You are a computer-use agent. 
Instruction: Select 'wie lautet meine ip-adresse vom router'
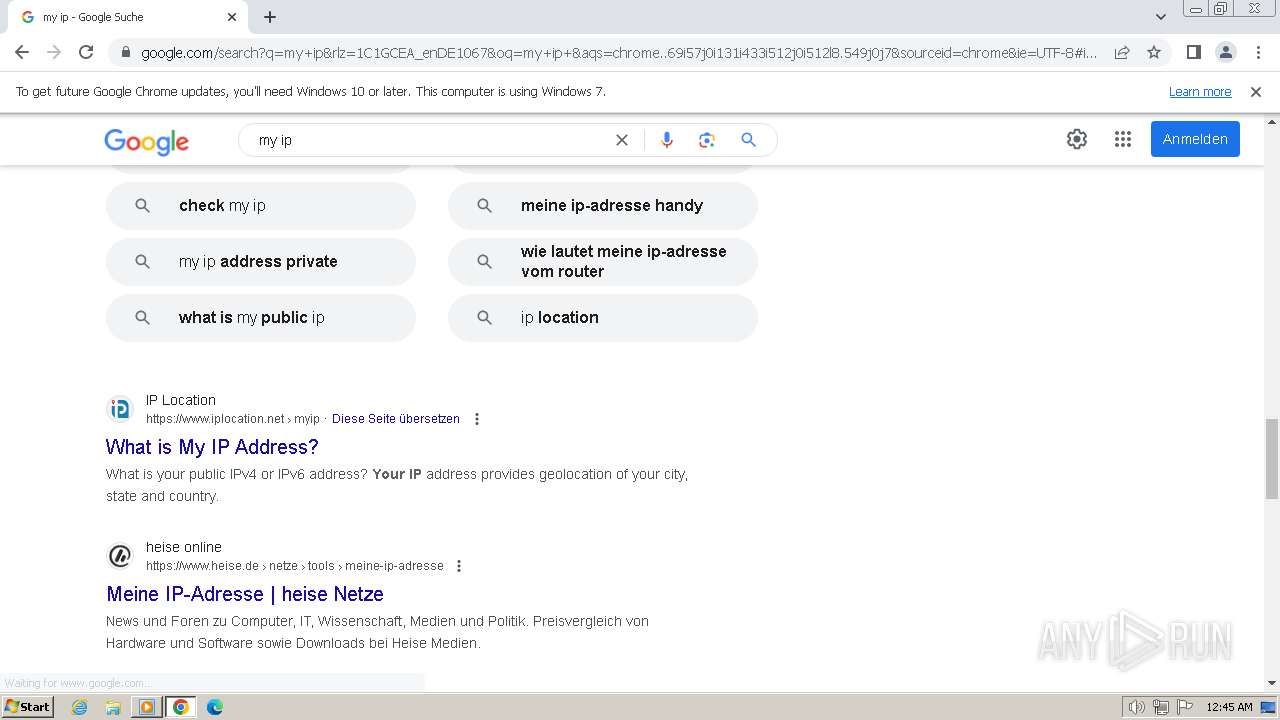[603, 262]
